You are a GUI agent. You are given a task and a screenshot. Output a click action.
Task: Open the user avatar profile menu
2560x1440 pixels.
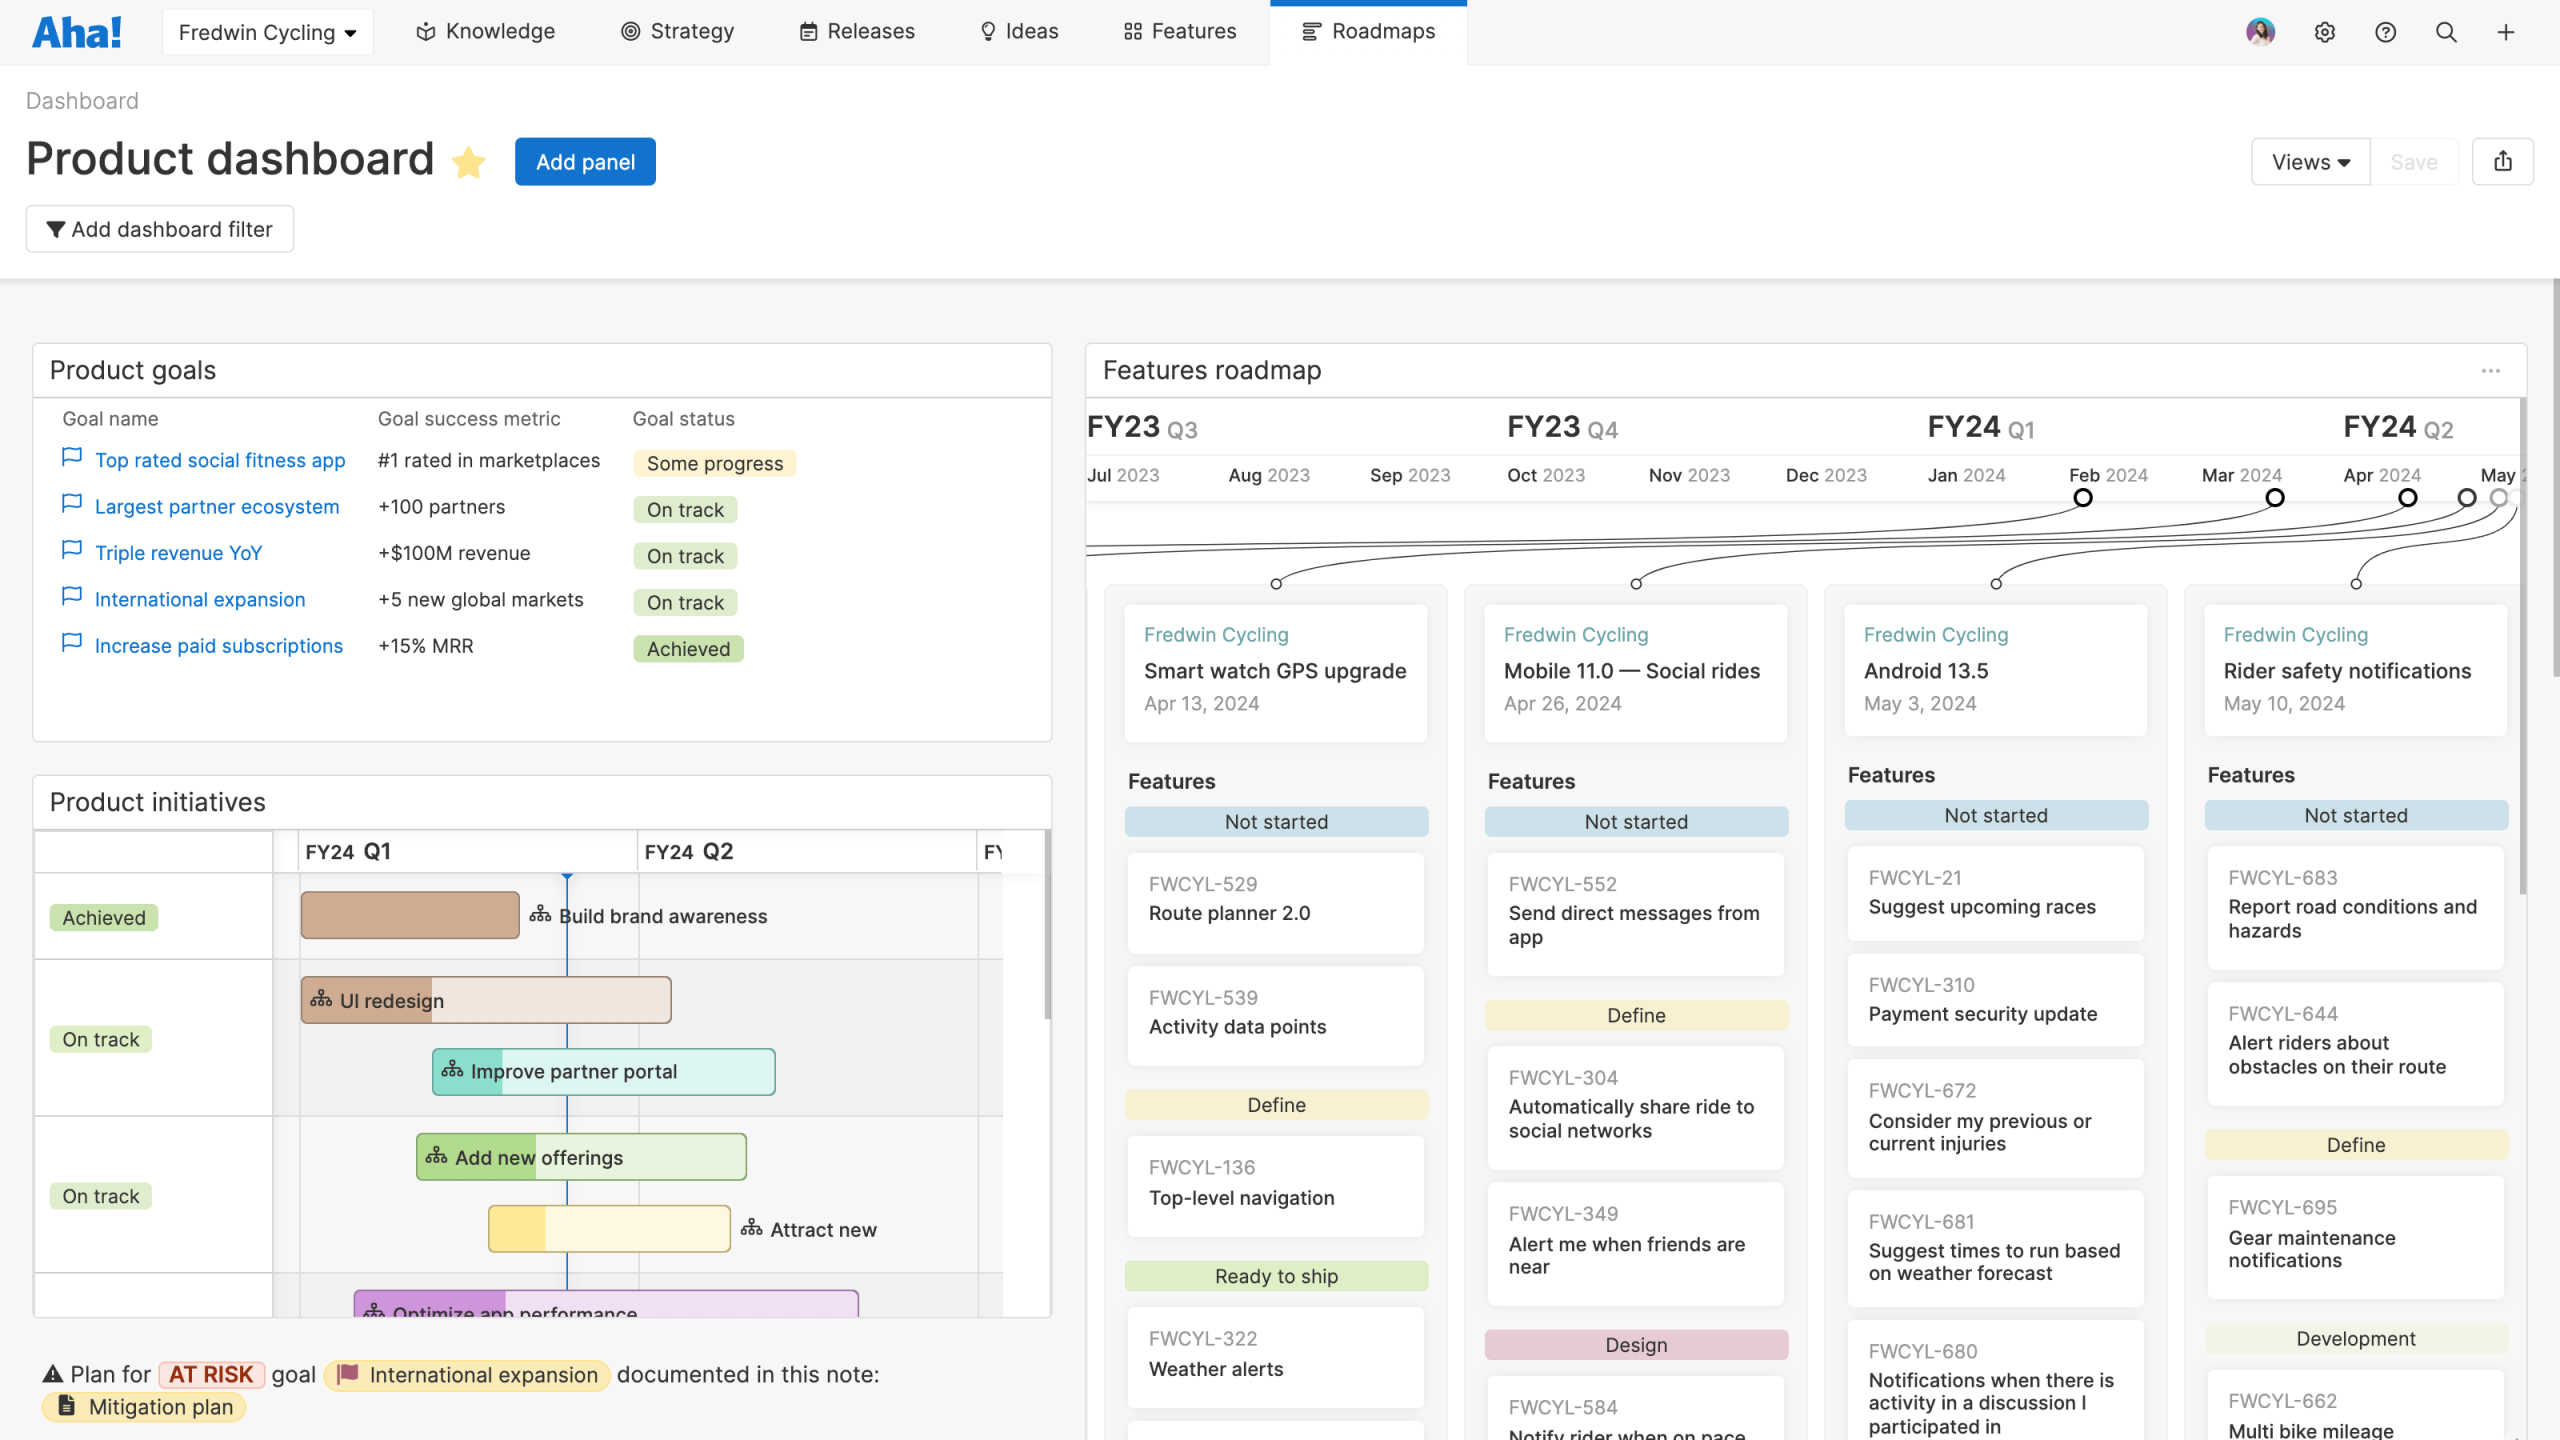[2260, 32]
